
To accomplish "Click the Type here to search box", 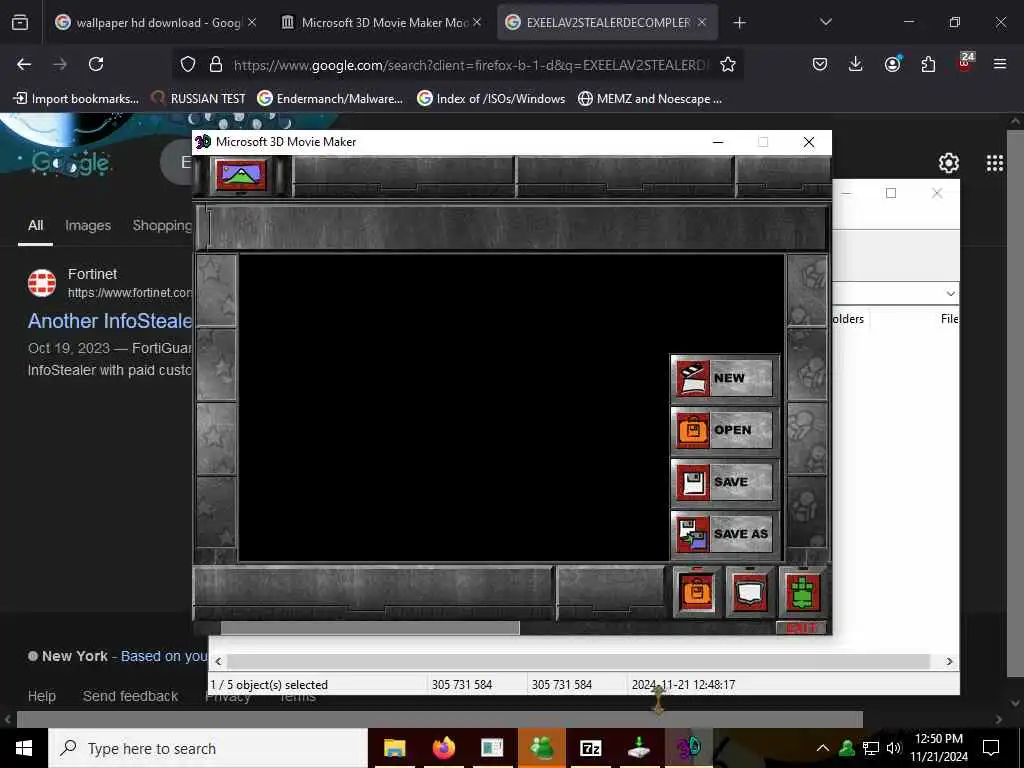I will [208, 748].
